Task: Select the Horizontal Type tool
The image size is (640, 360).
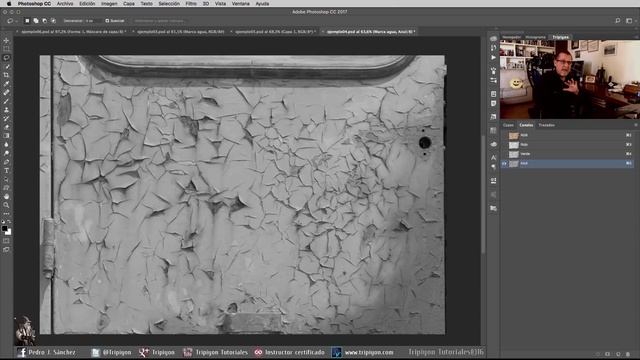Action: 6,171
